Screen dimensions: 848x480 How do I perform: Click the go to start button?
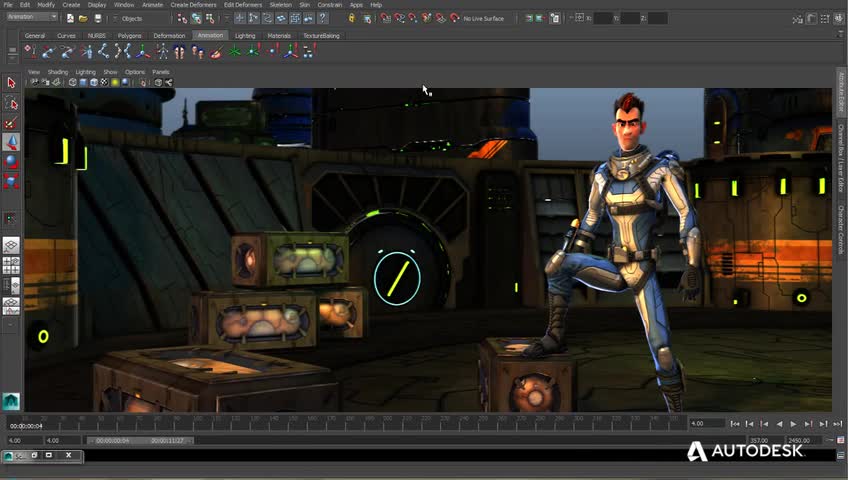tap(734, 424)
